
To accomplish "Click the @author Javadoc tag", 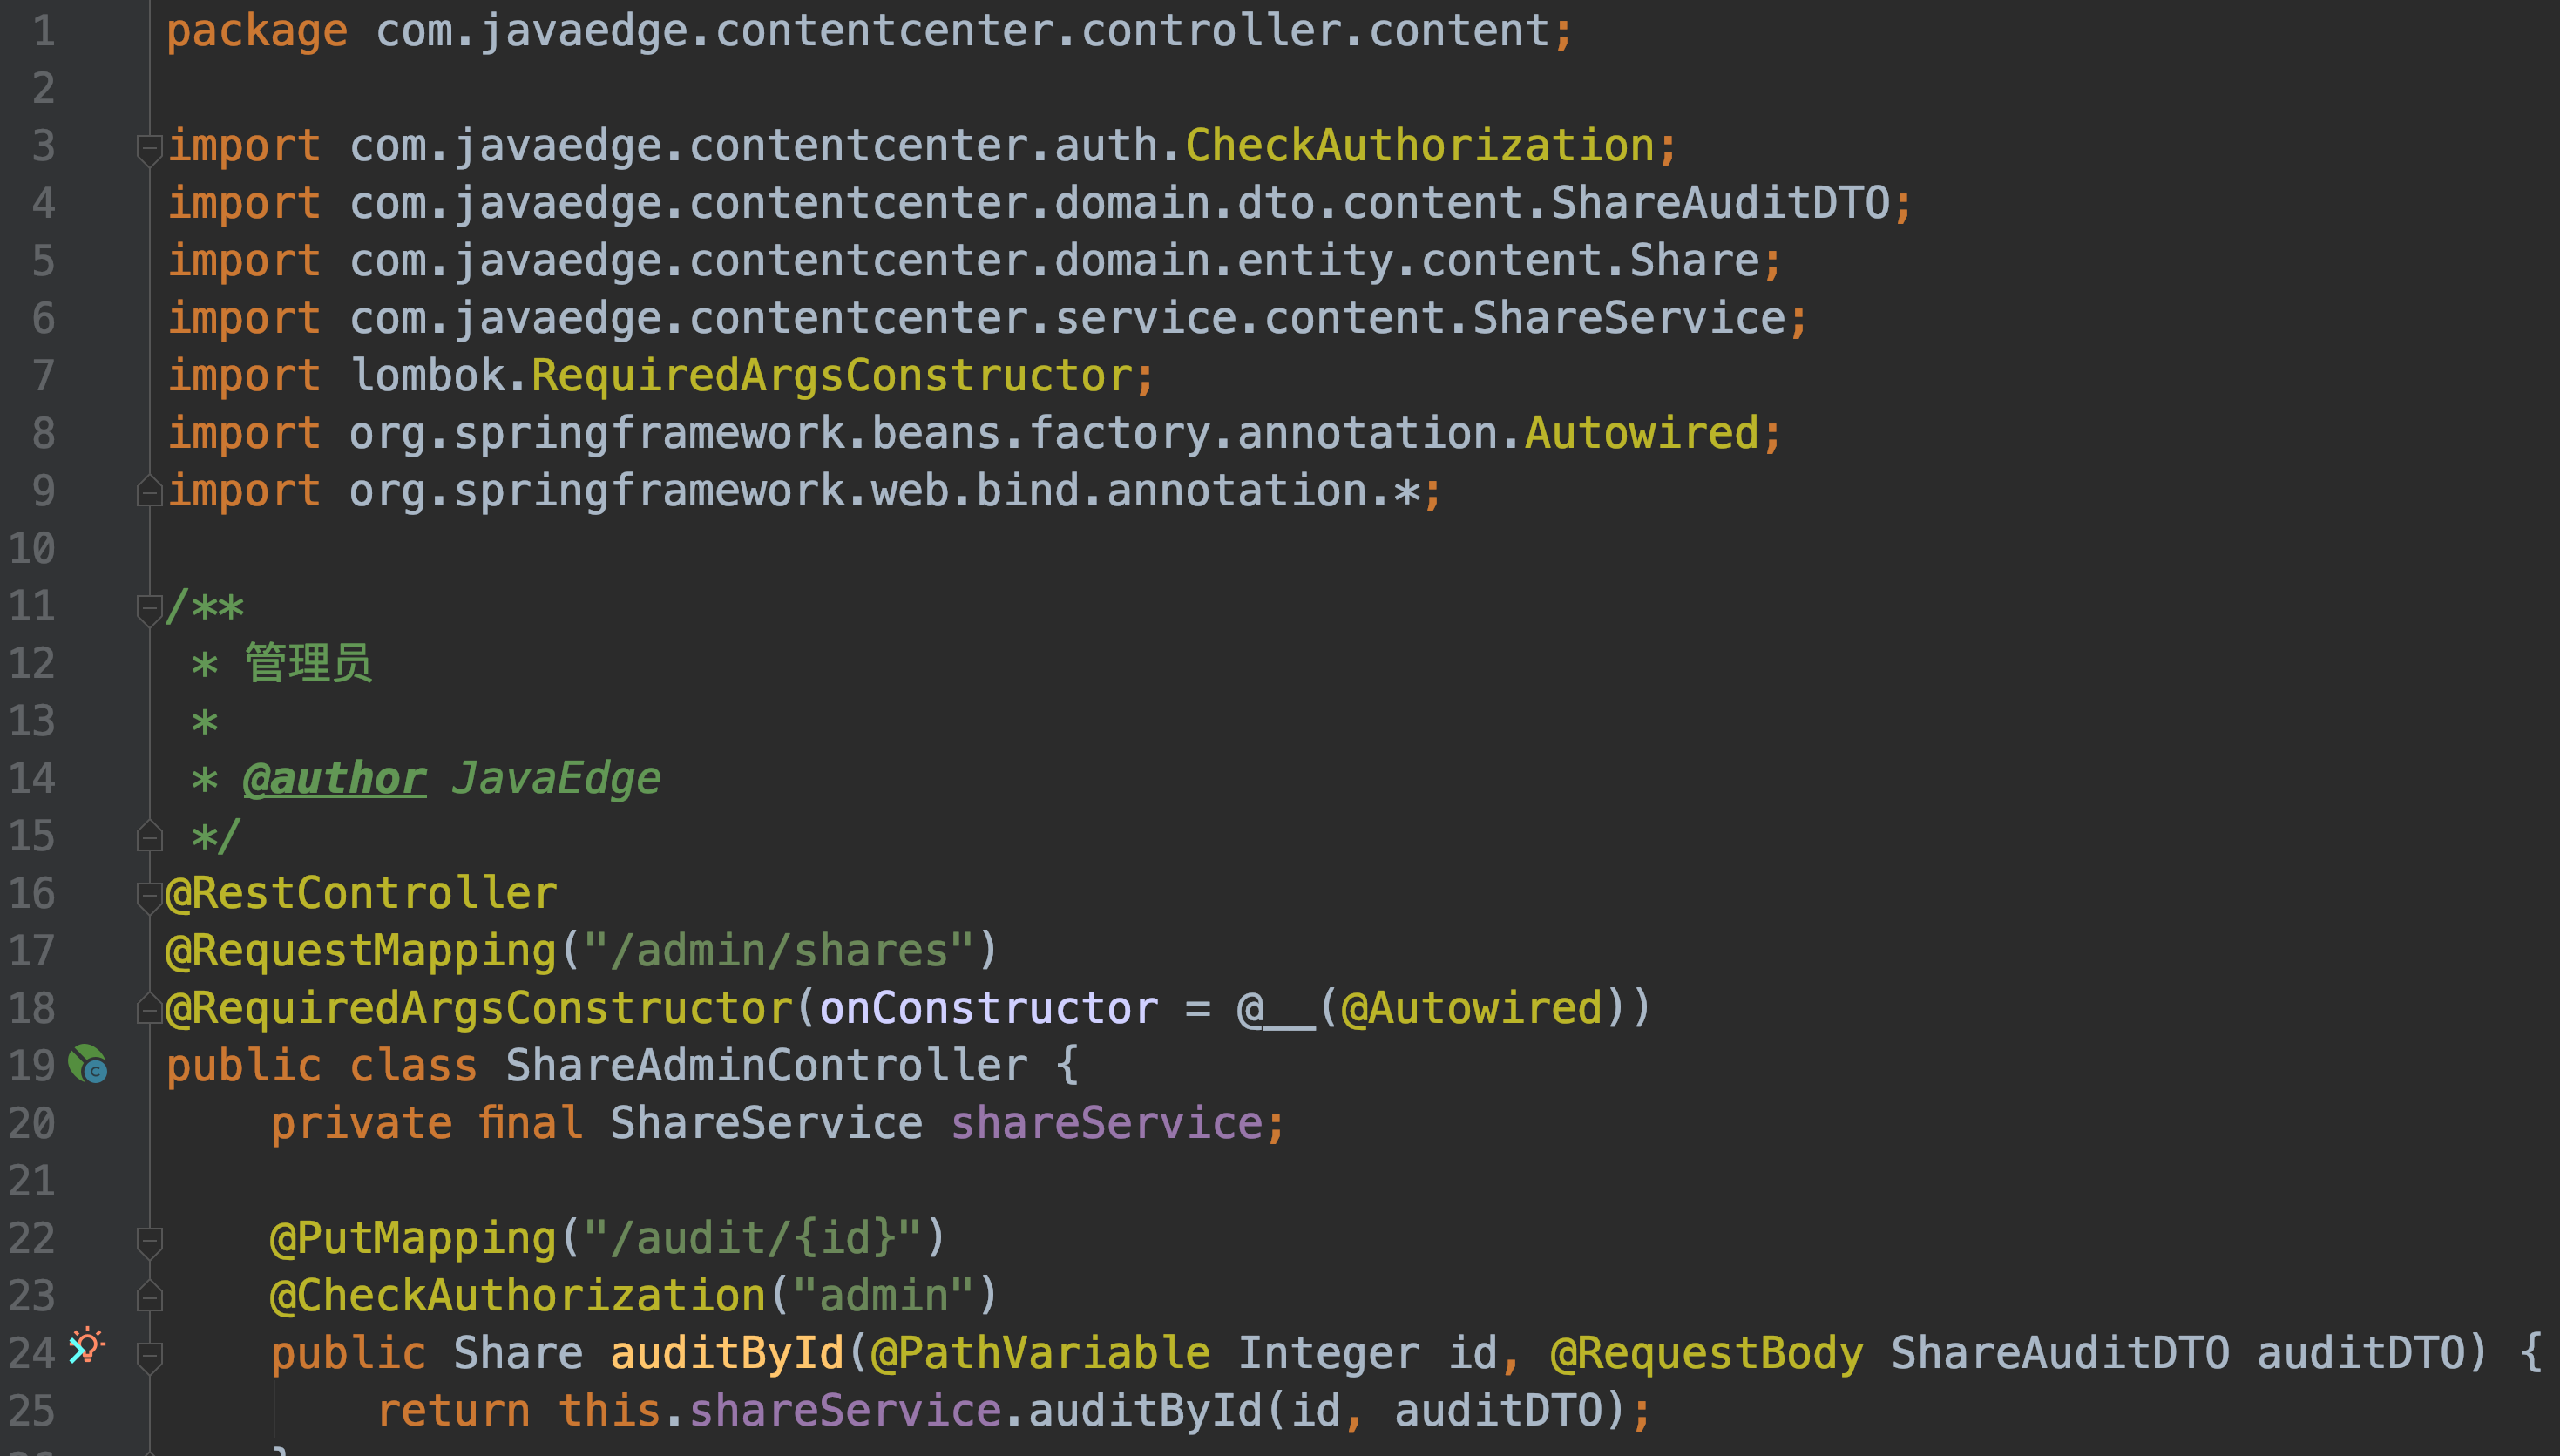I will [x=335, y=779].
